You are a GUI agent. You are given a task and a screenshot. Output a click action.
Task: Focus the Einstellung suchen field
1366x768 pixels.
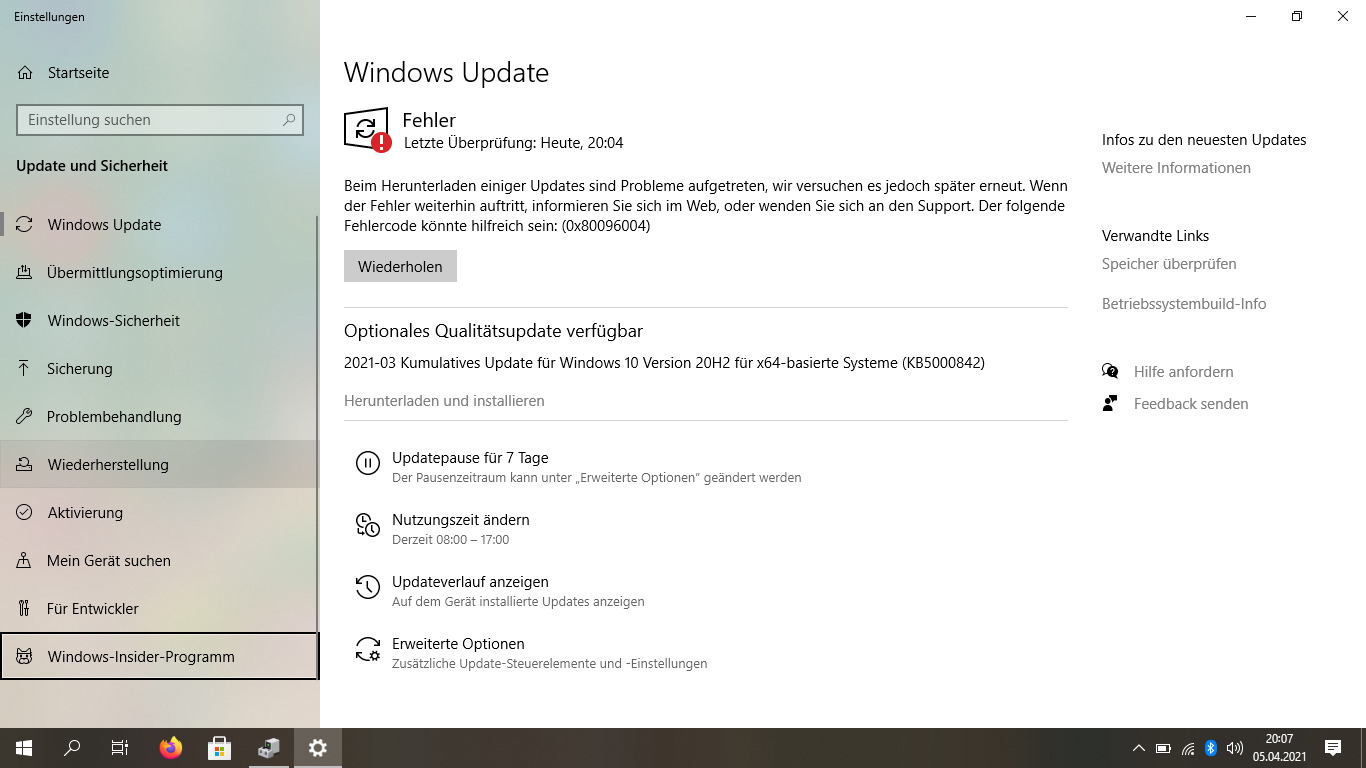(160, 120)
